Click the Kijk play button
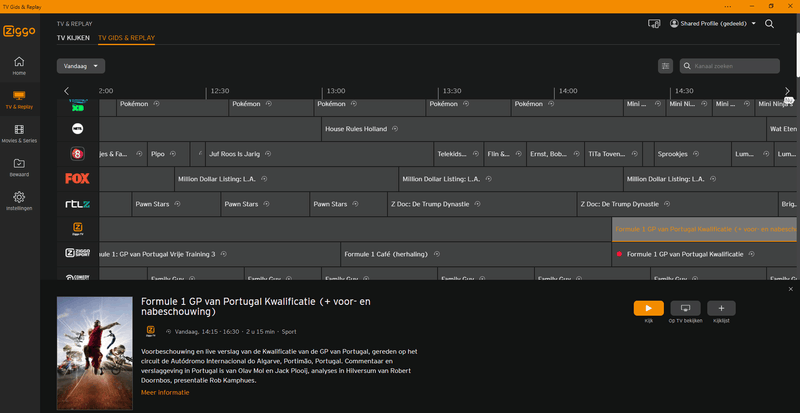This screenshot has width=800, height=413. tap(648, 308)
